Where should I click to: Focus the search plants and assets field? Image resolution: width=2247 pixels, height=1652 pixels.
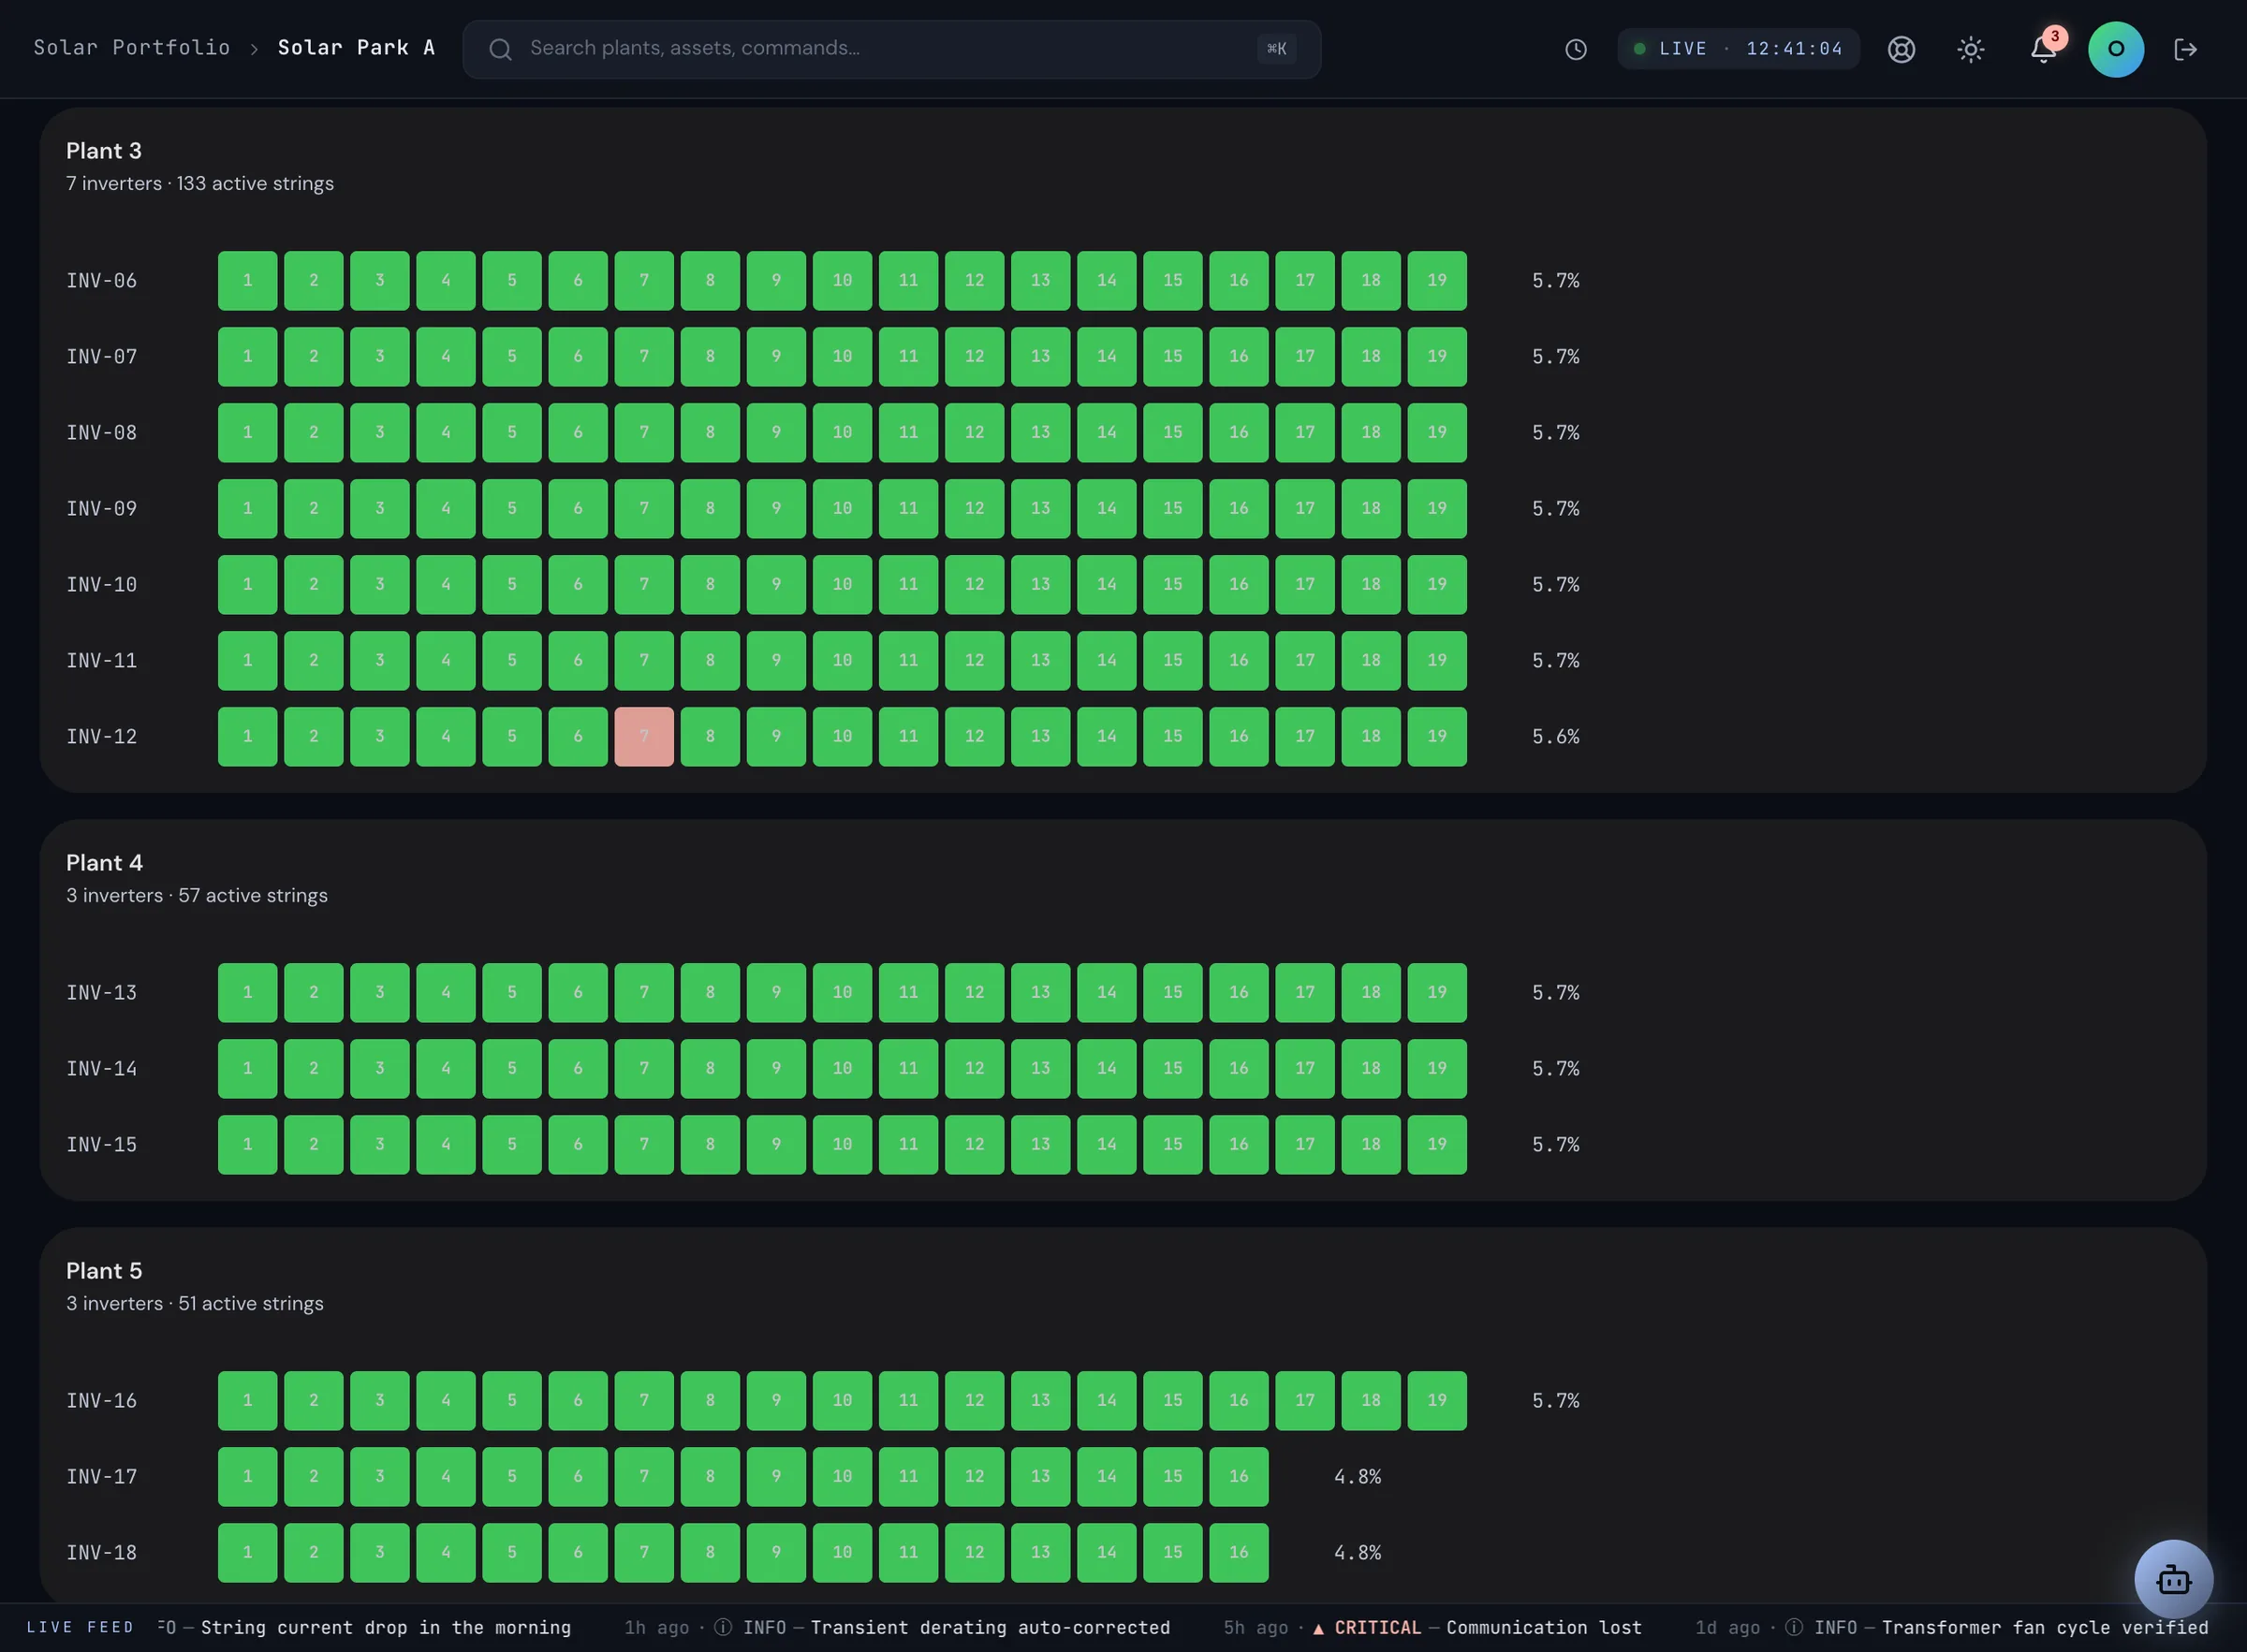click(x=891, y=49)
